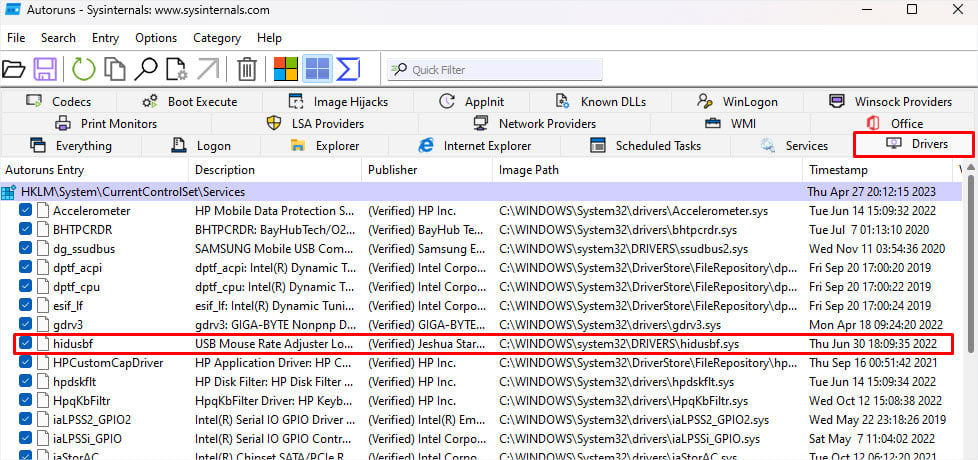
Task: Sort by Description column header
Action: point(275,170)
